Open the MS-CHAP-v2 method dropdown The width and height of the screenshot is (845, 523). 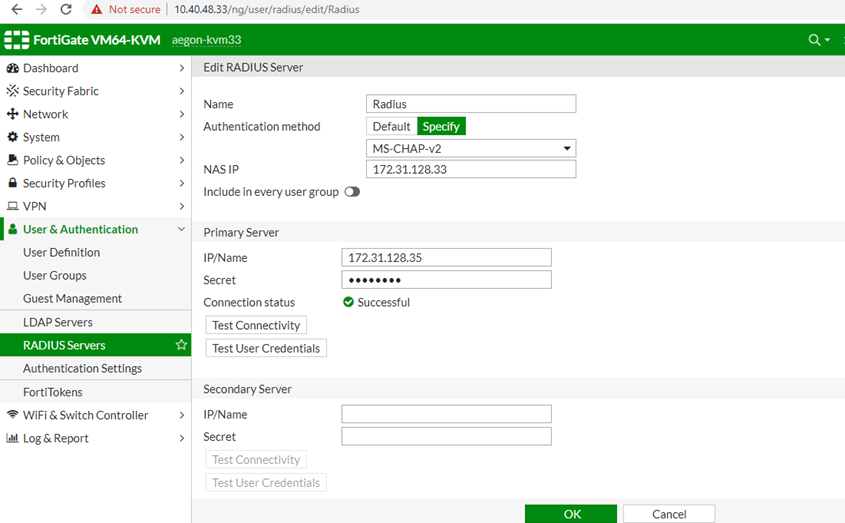click(x=471, y=149)
